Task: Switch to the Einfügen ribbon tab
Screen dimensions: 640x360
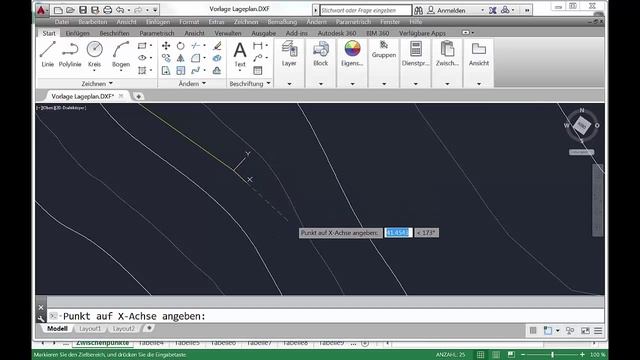Action: coord(77,33)
